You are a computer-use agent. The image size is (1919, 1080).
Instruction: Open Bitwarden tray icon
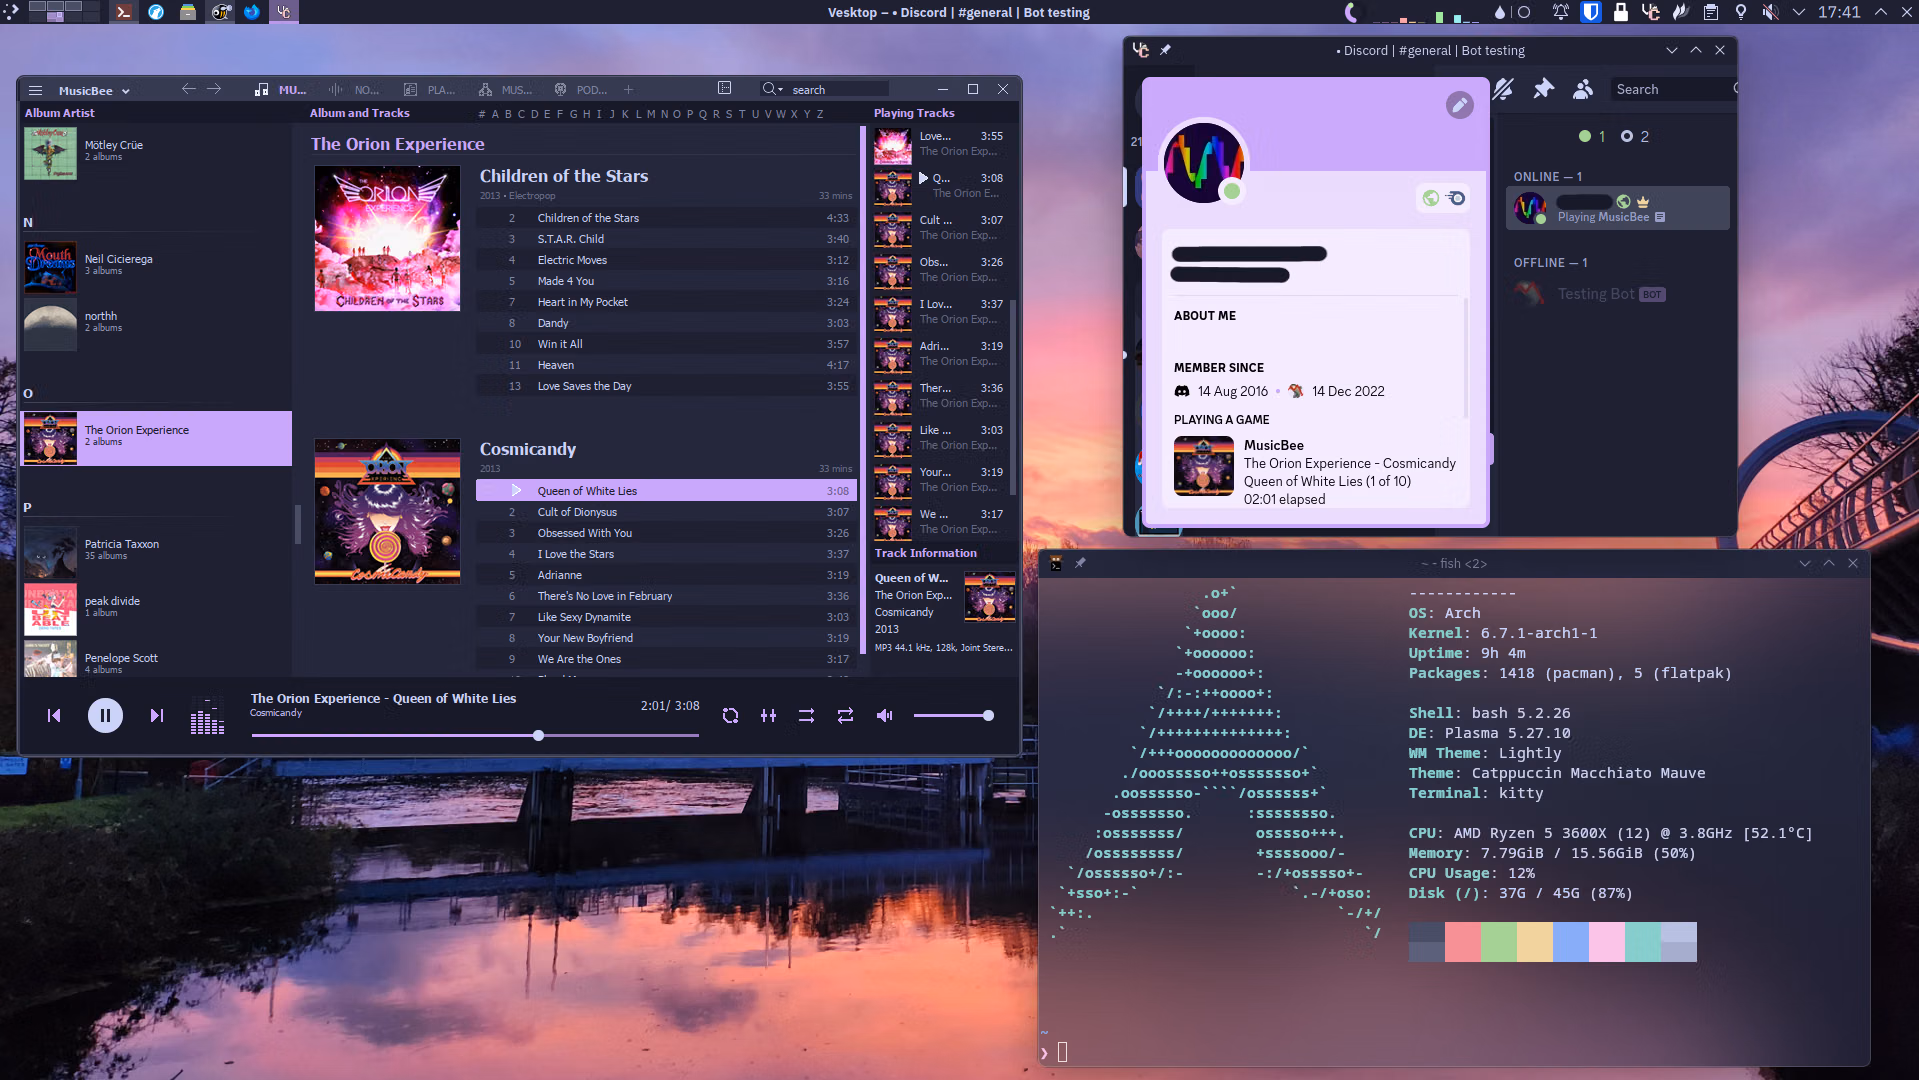[1590, 12]
